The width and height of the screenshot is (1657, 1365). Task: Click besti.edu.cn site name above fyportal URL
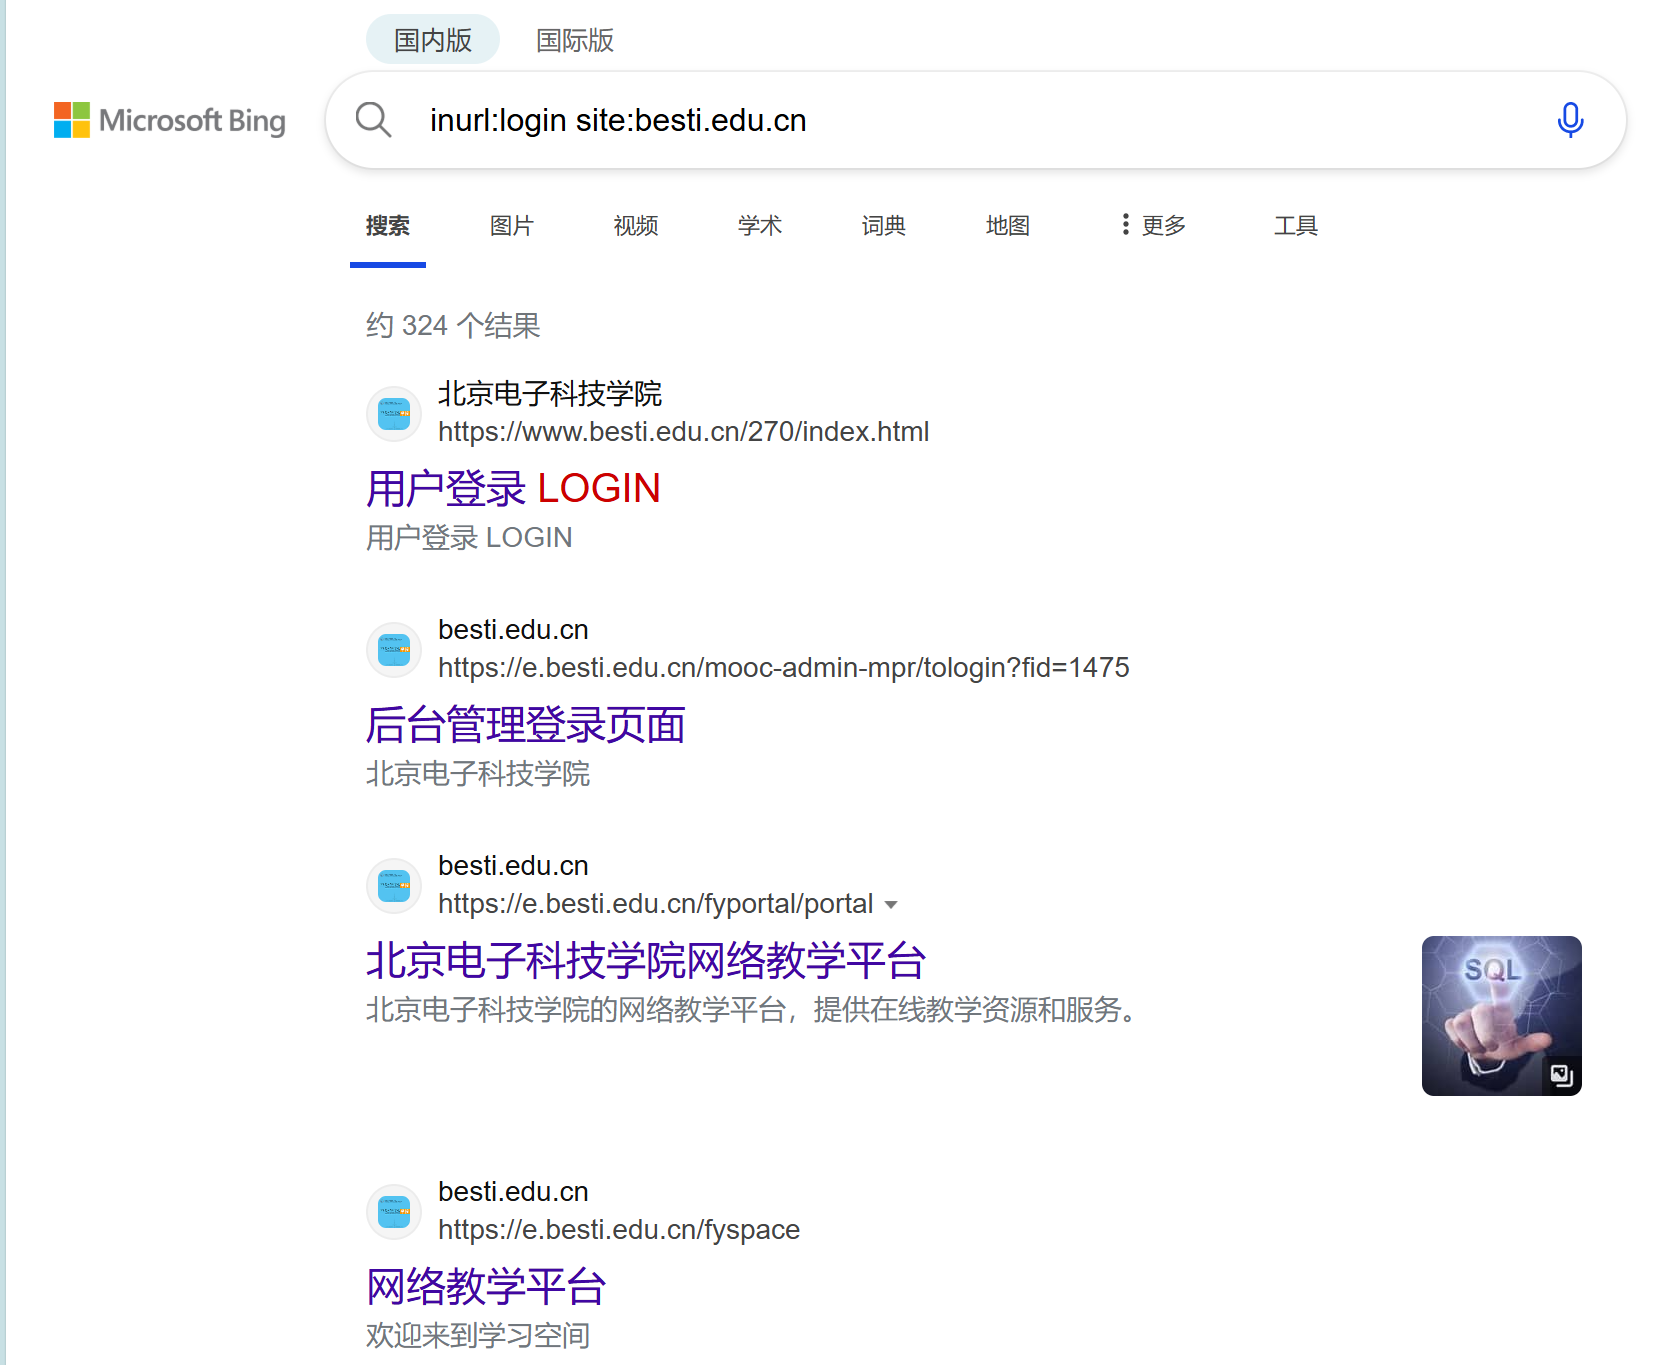(x=513, y=866)
